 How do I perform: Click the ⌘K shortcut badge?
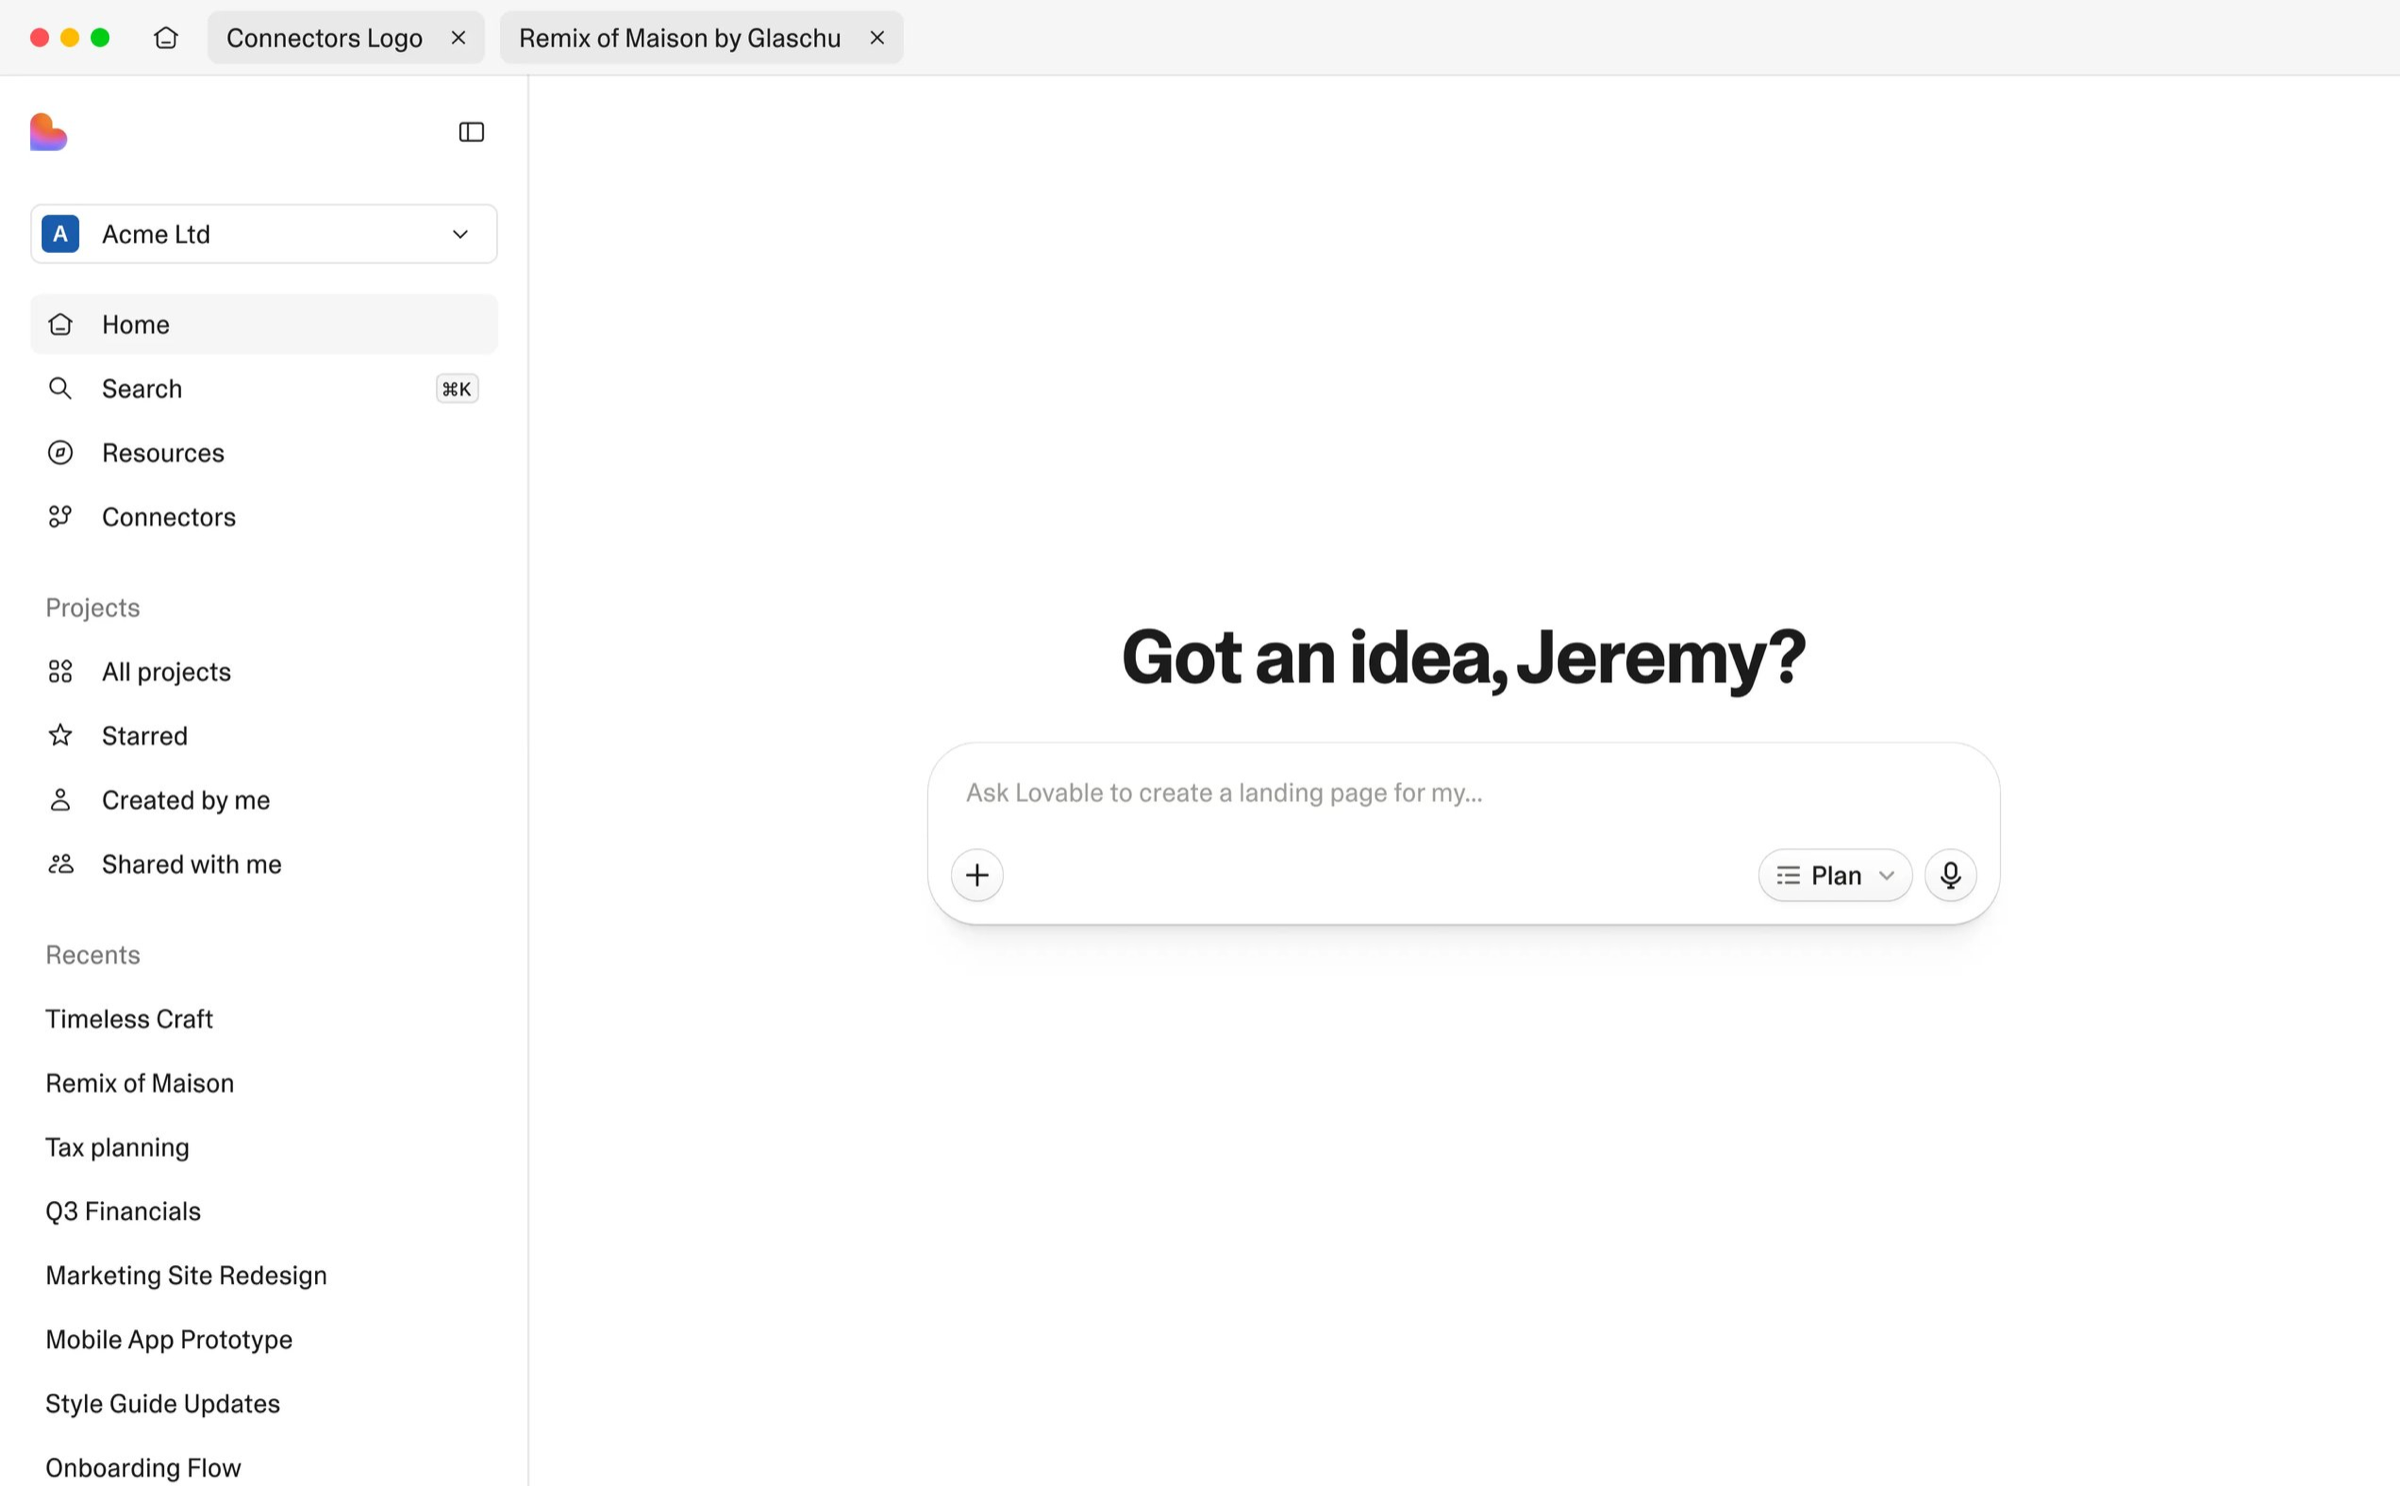click(x=457, y=388)
